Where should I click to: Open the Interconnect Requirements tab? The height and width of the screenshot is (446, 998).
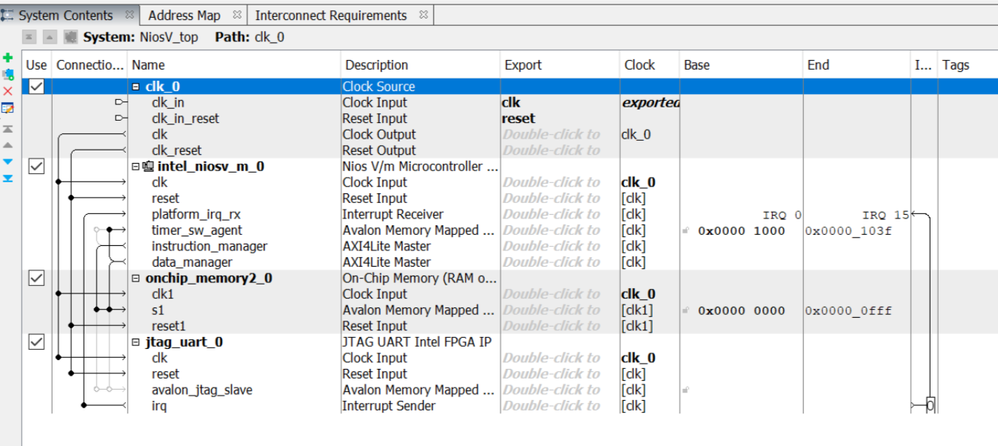click(x=330, y=15)
